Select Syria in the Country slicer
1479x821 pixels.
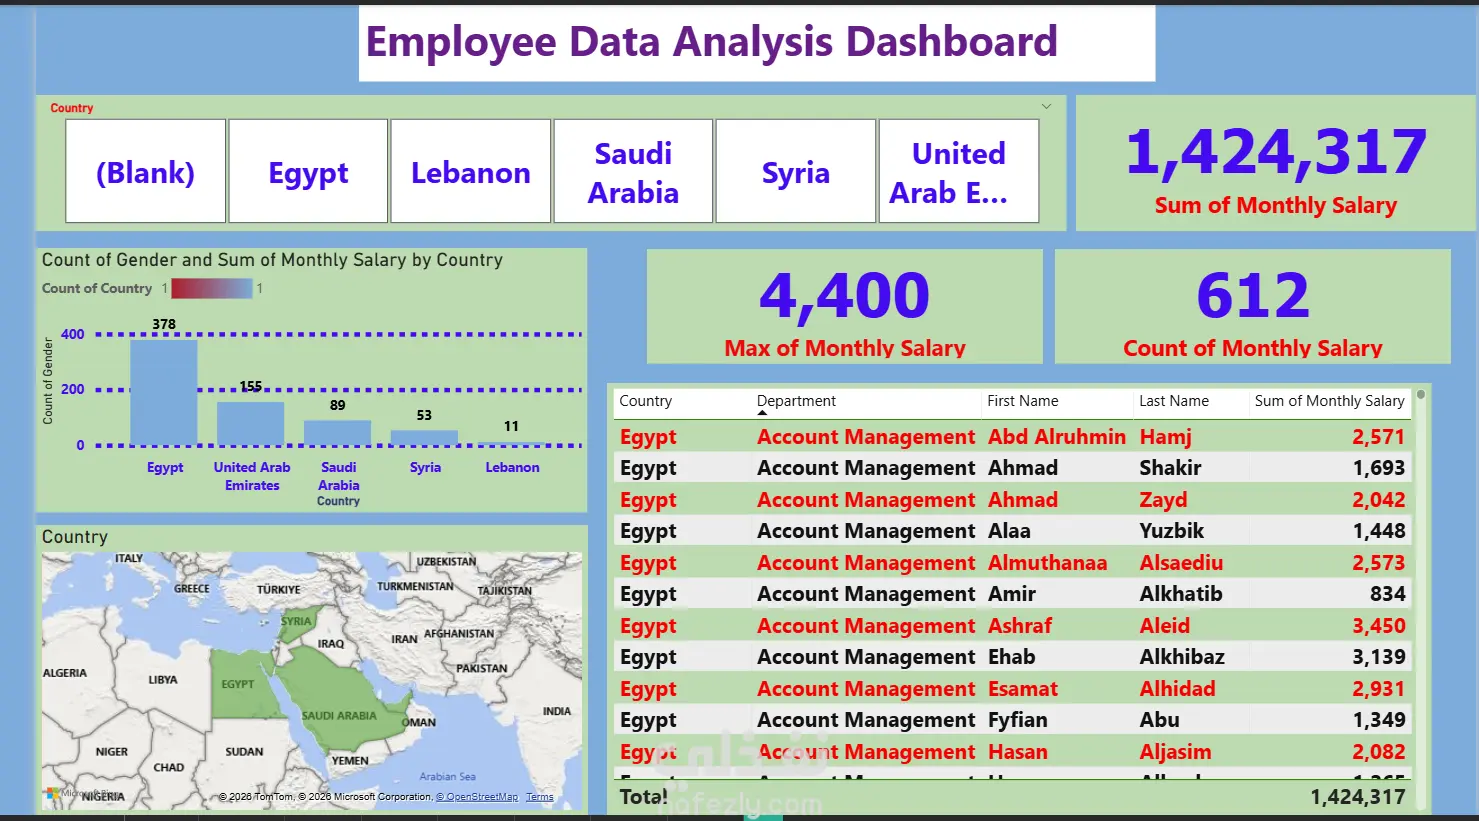[796, 171]
